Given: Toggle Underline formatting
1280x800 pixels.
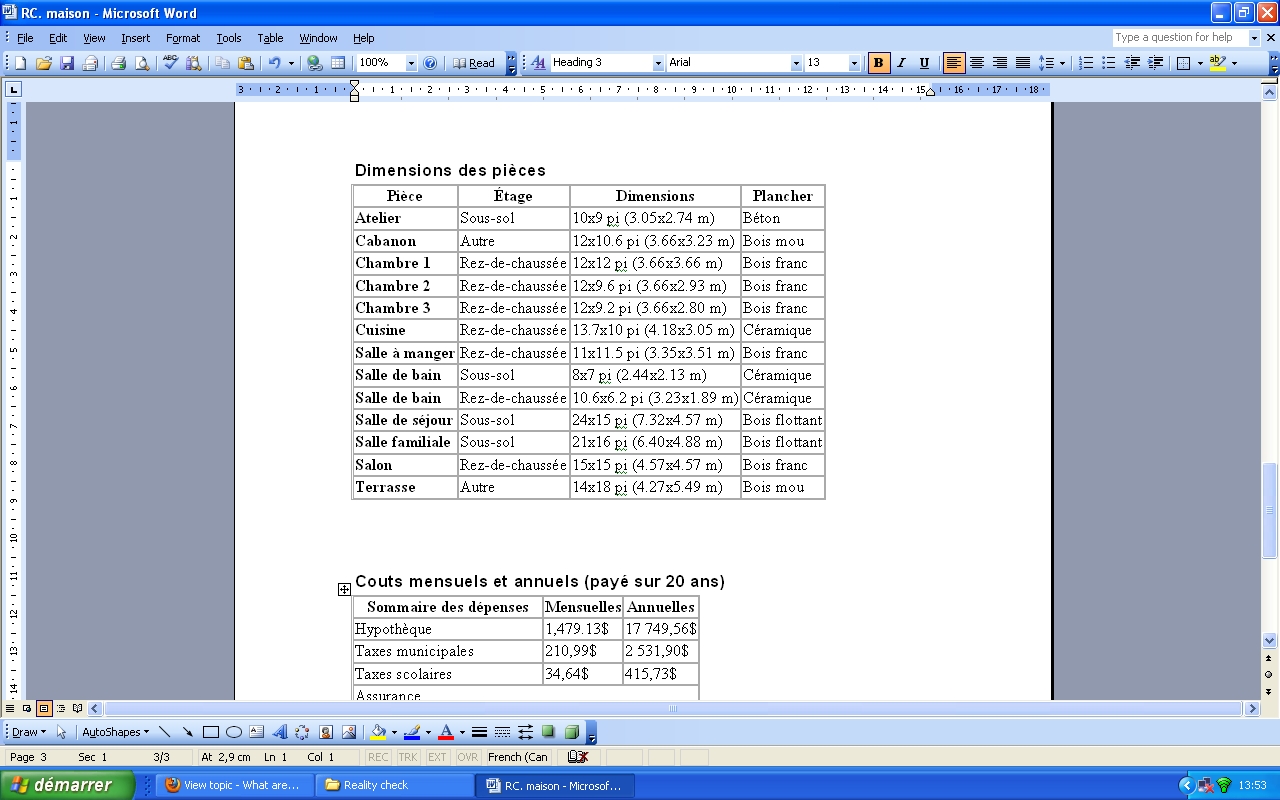Looking at the screenshot, I should point(924,63).
